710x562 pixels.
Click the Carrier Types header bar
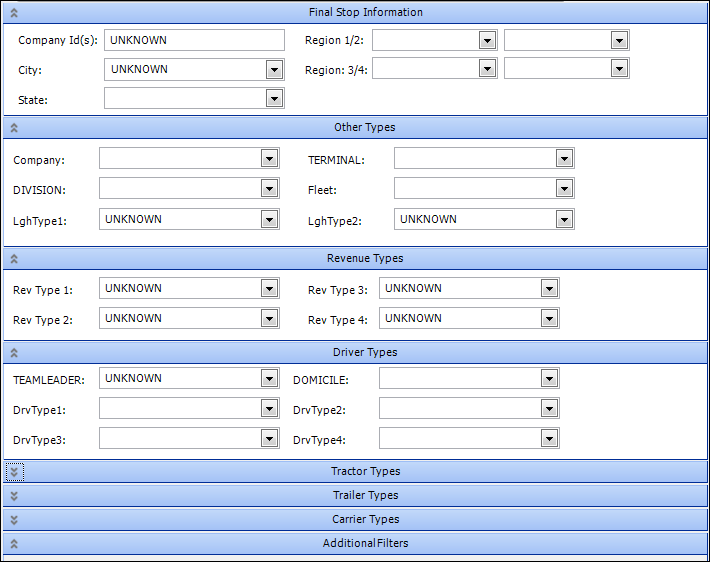tap(365, 520)
